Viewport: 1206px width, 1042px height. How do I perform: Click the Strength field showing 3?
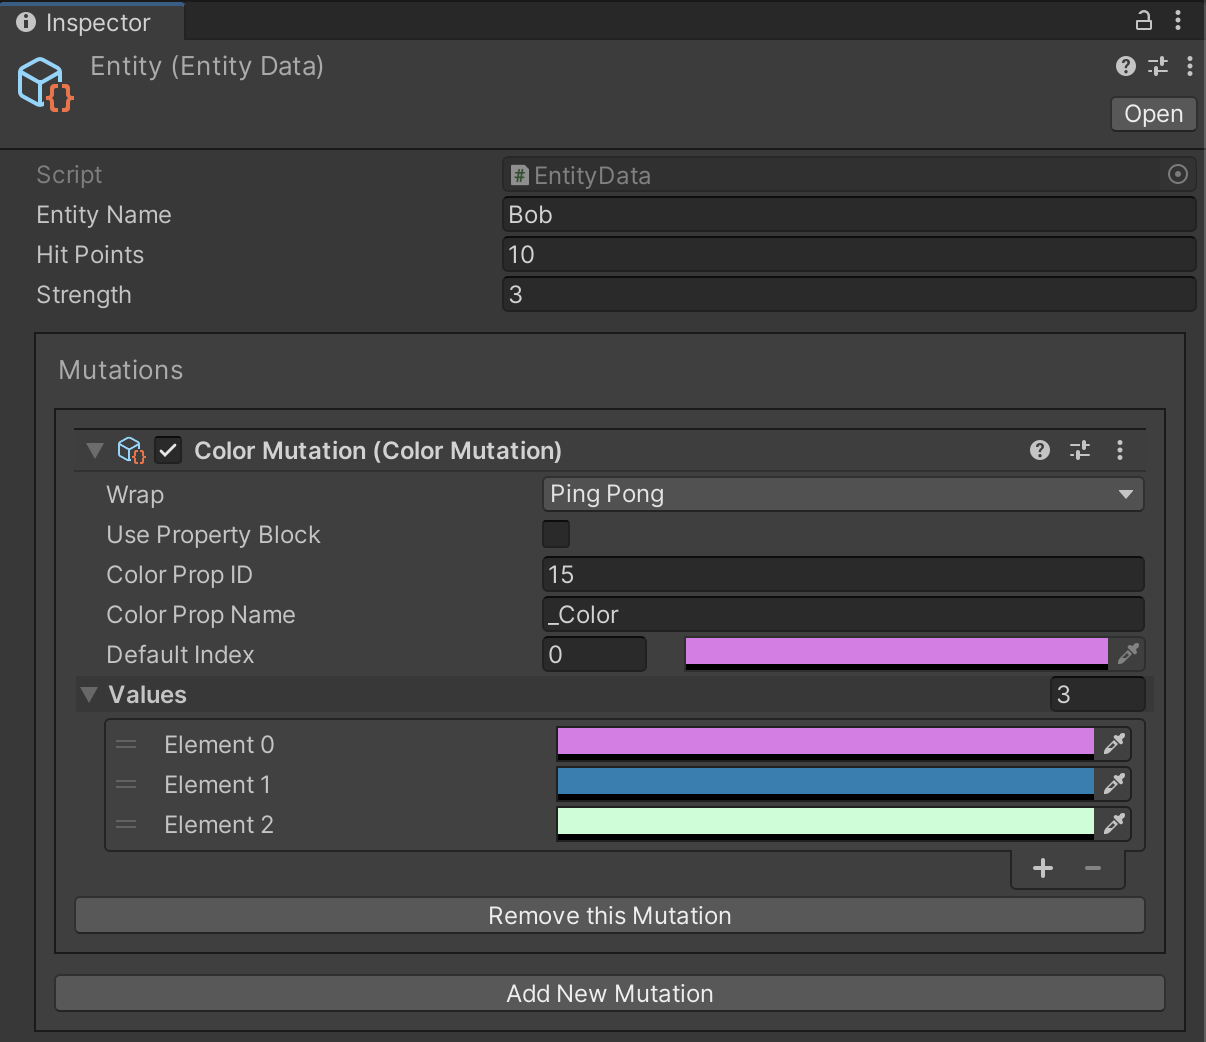click(849, 295)
